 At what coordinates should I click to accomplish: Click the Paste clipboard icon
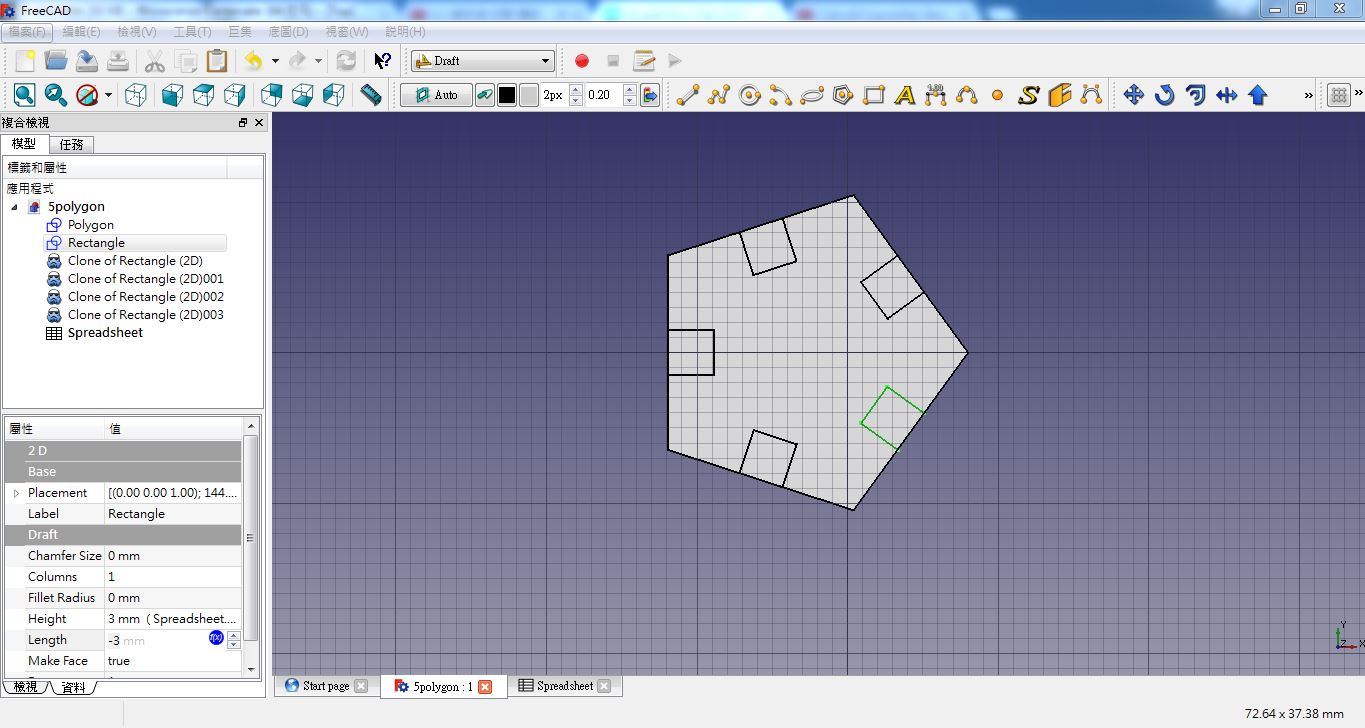point(217,61)
